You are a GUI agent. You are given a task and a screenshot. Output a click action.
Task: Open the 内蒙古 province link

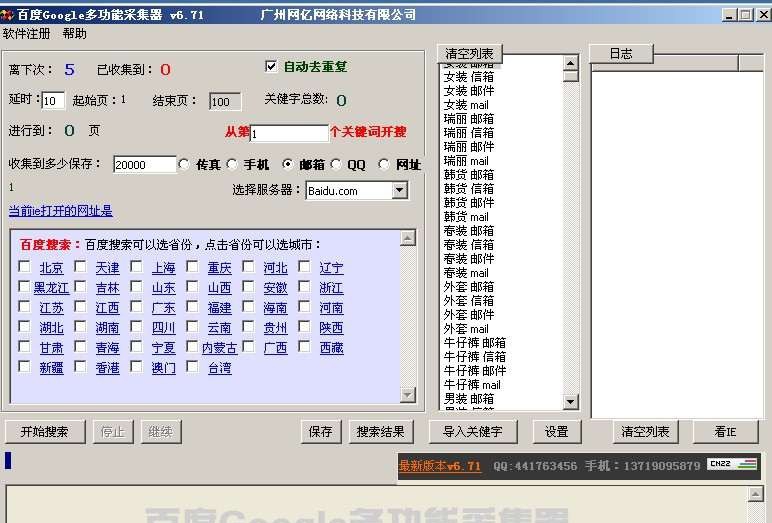[x=220, y=348]
